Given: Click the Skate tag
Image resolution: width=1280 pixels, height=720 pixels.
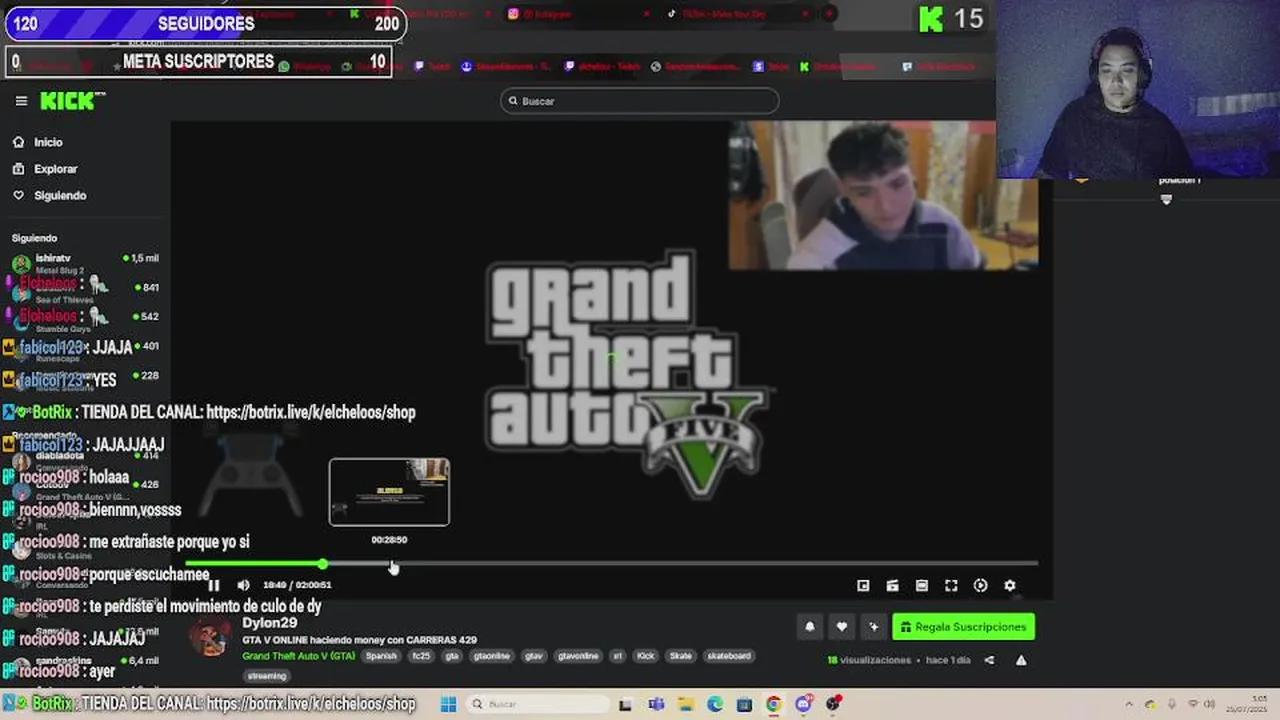Looking at the screenshot, I should pyautogui.click(x=681, y=656).
